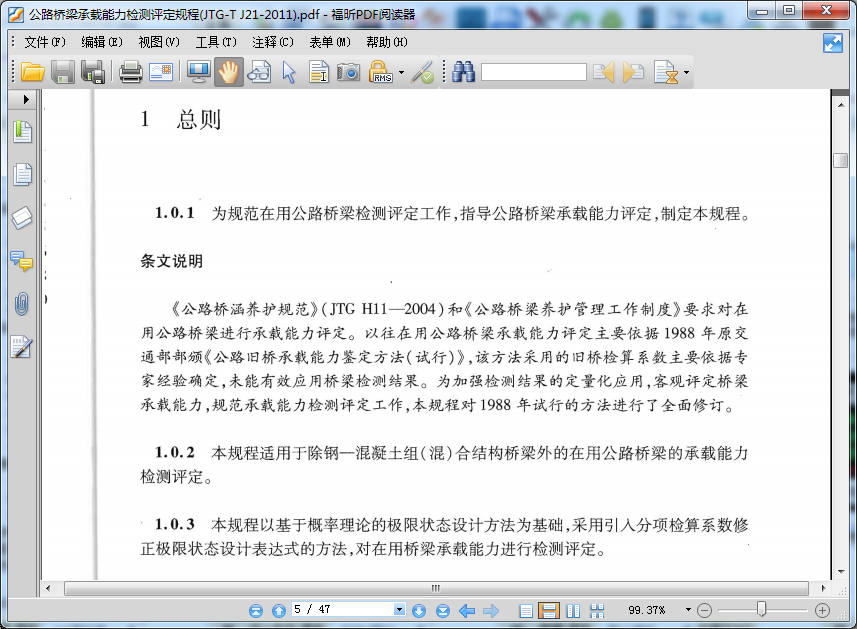Go to next search result

point(633,72)
